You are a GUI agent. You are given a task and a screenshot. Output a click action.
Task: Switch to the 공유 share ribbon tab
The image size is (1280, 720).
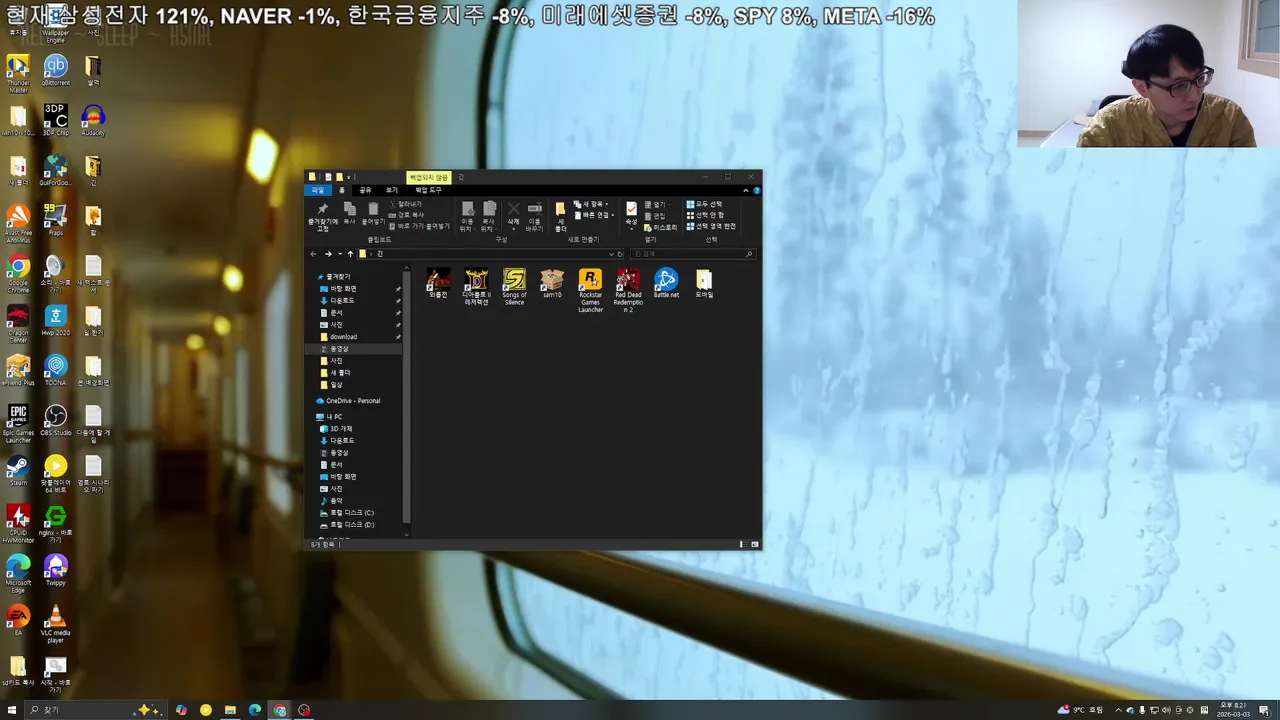click(x=365, y=190)
